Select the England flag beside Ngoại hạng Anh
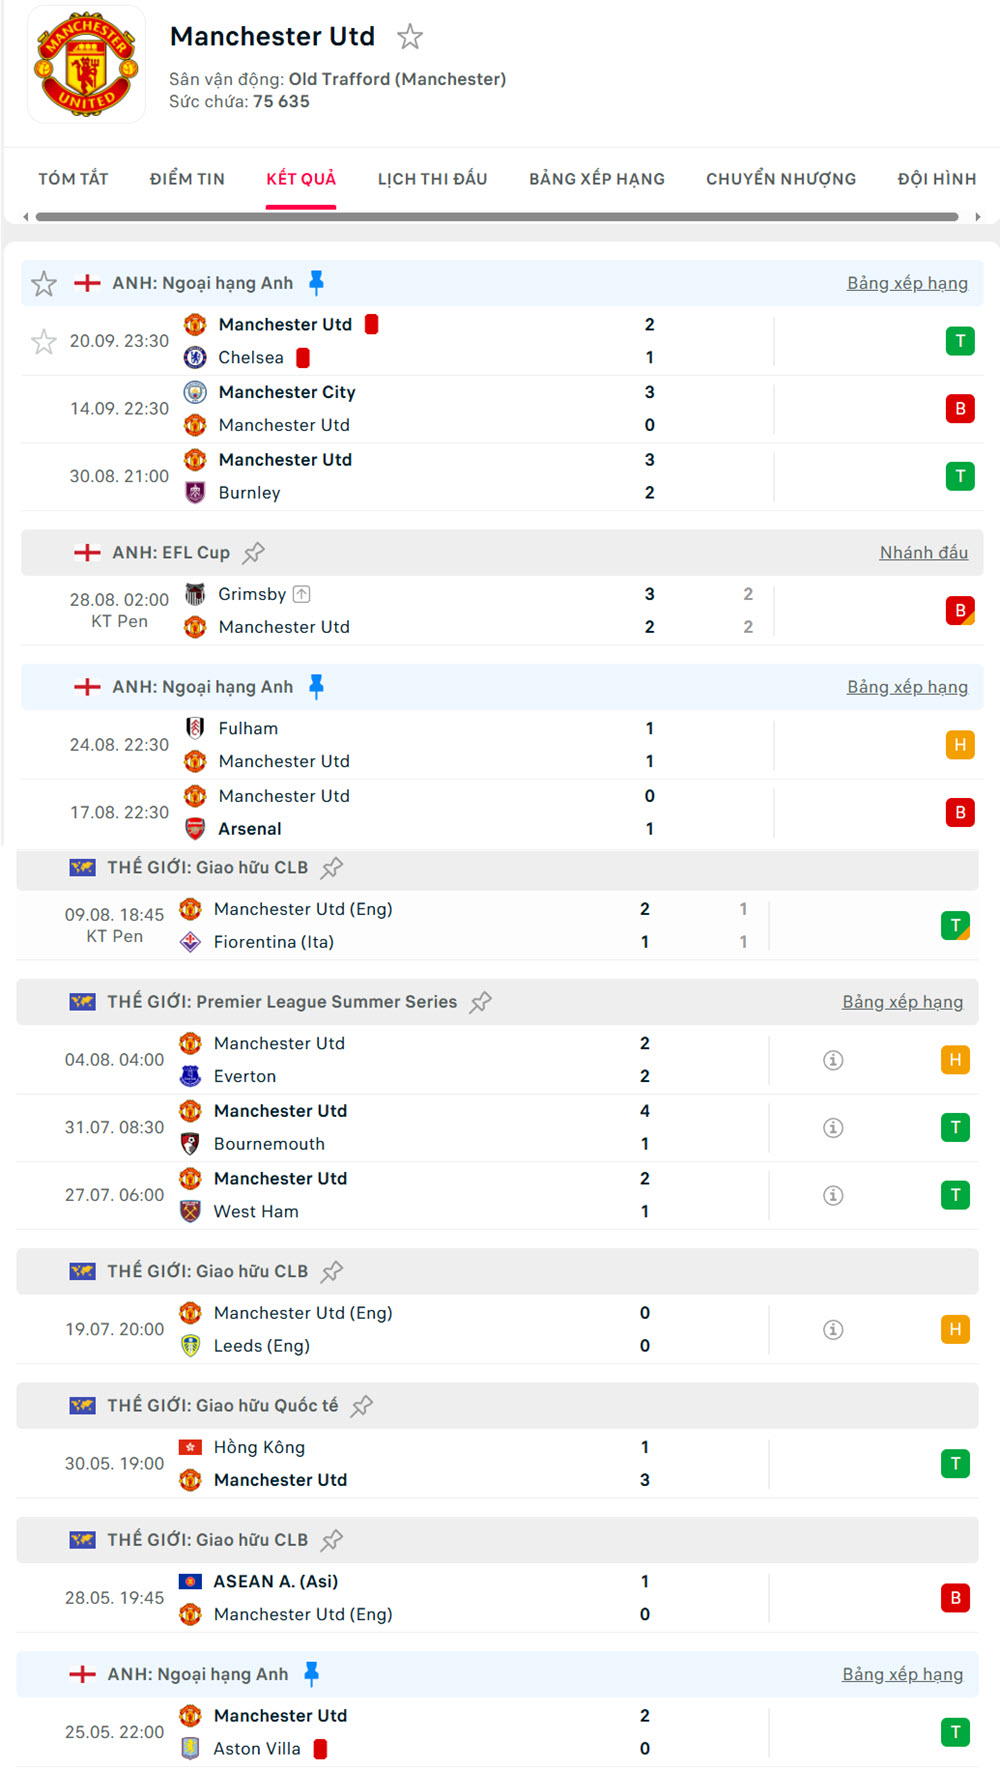The height and width of the screenshot is (1768, 1000). [87, 282]
